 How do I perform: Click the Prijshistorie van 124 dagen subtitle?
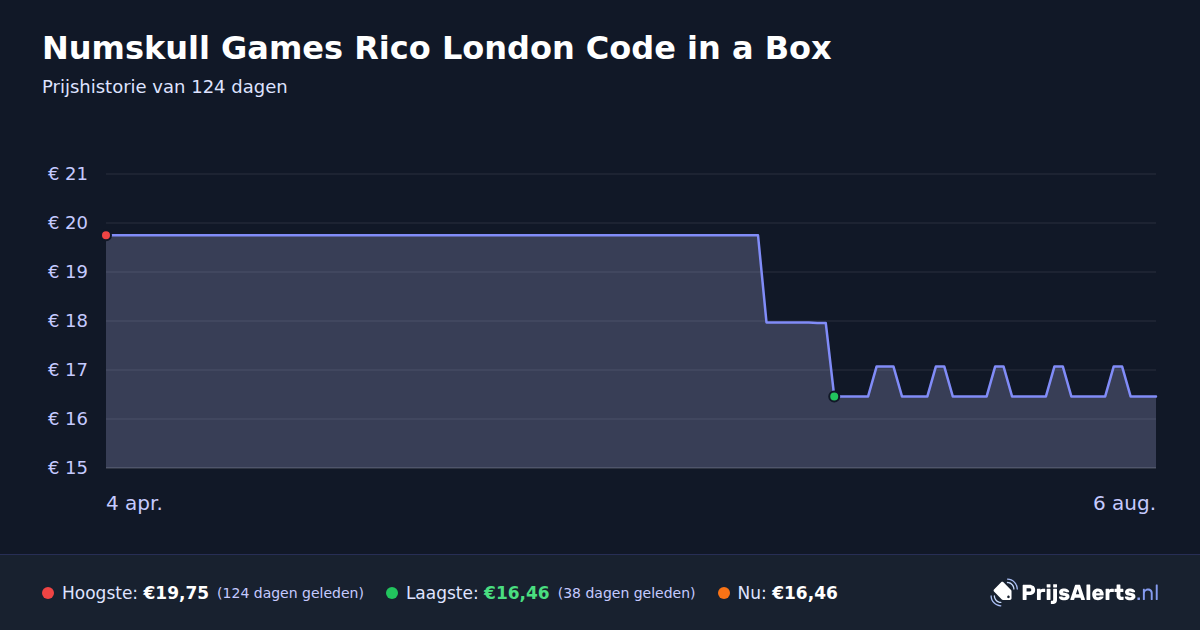(165, 87)
